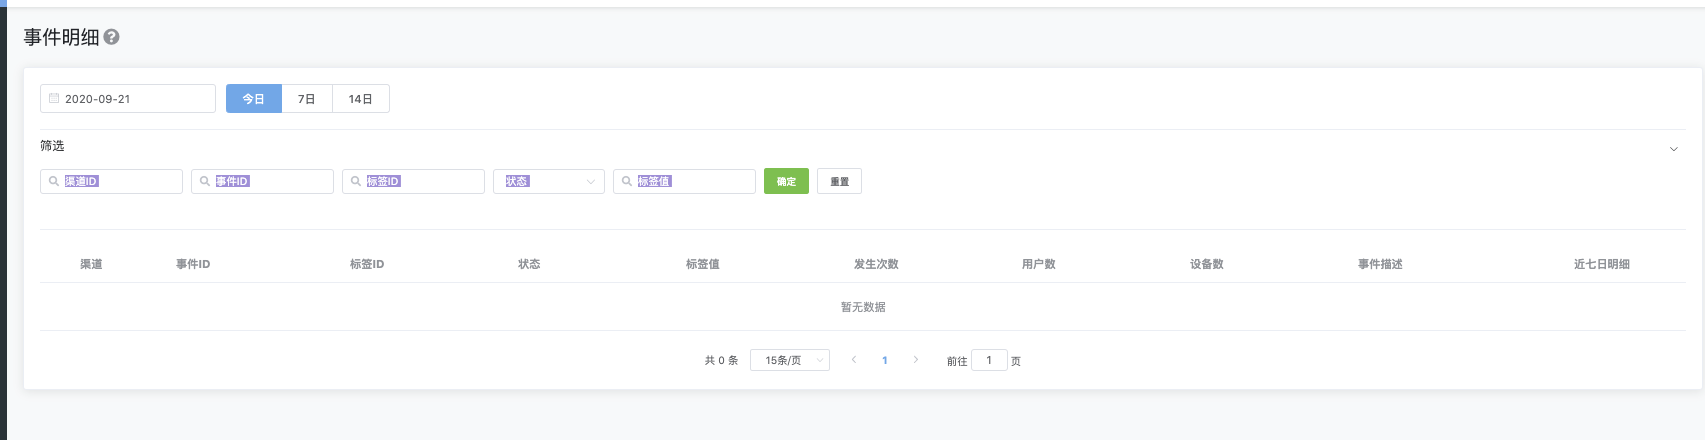Go to previous page arrow

coord(854,360)
